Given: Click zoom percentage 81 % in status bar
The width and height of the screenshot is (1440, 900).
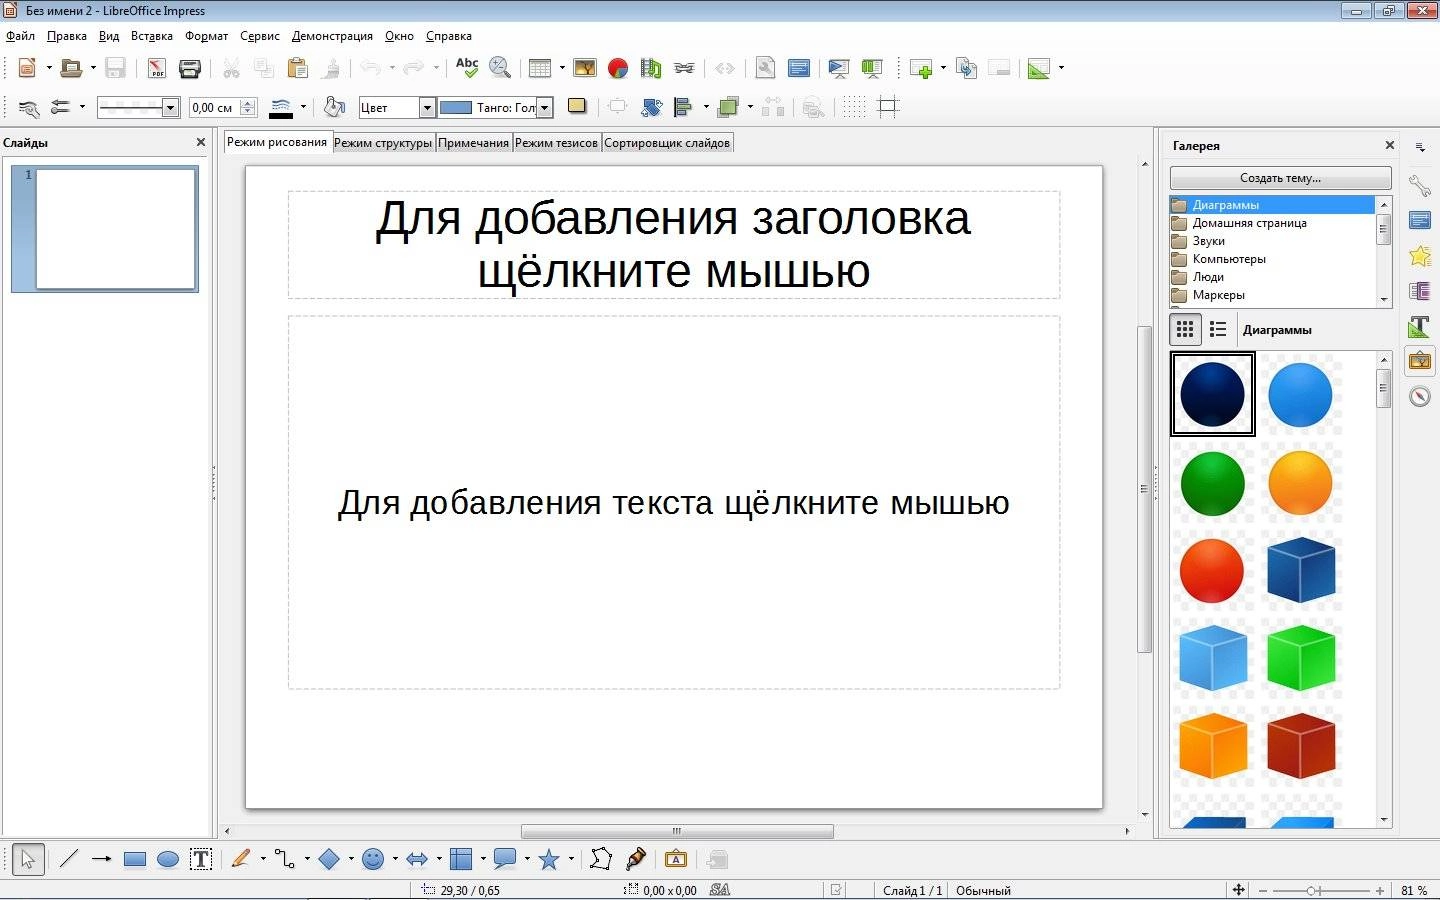Looking at the screenshot, I should click(x=1414, y=890).
